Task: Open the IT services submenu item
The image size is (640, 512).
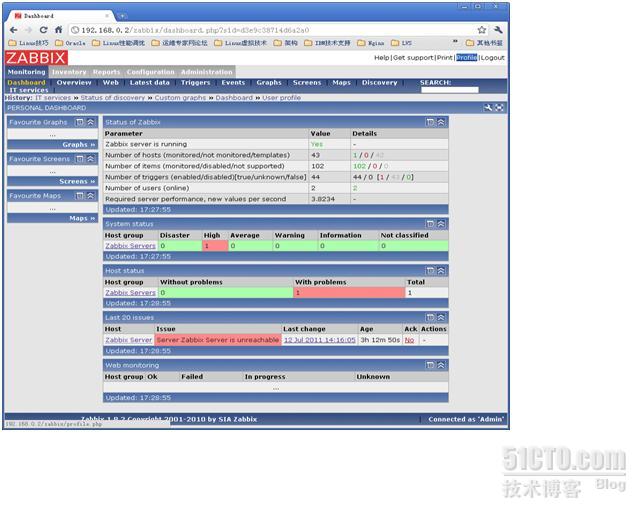Action: click(x=29, y=90)
